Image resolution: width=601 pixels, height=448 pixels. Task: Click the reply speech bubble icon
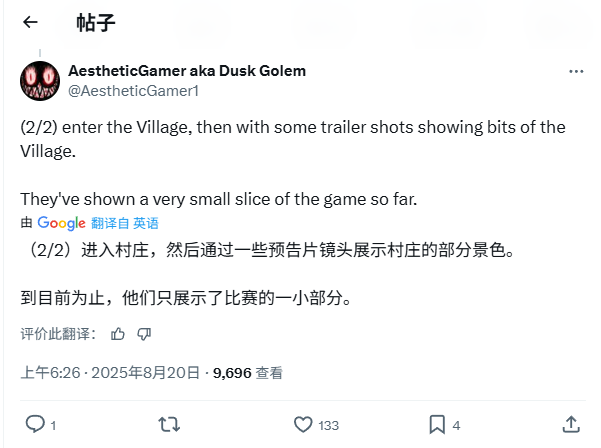(x=35, y=424)
